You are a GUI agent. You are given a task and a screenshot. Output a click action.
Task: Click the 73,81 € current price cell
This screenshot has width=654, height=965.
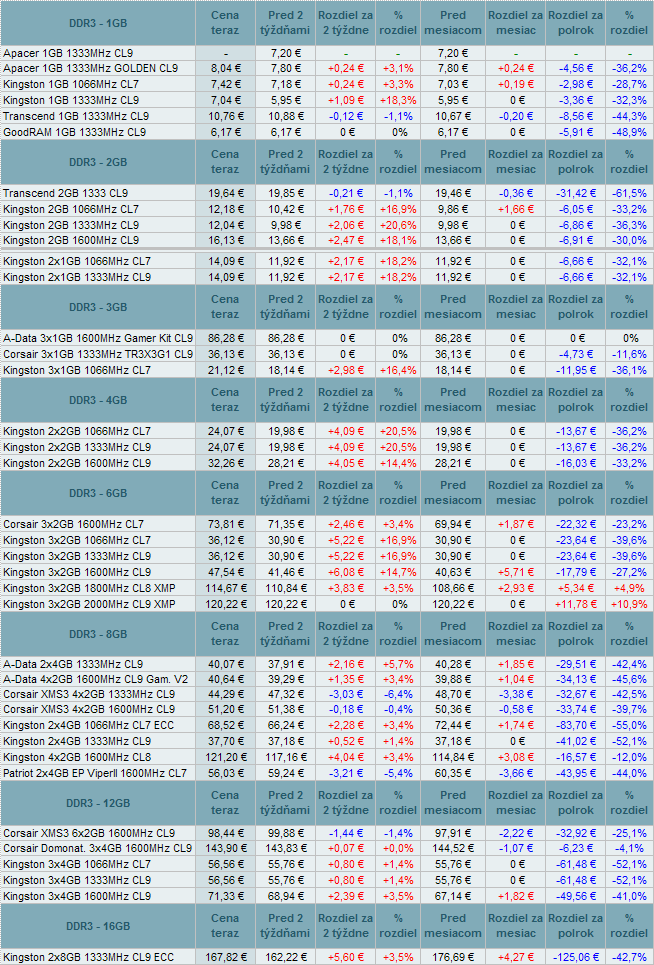point(226,524)
